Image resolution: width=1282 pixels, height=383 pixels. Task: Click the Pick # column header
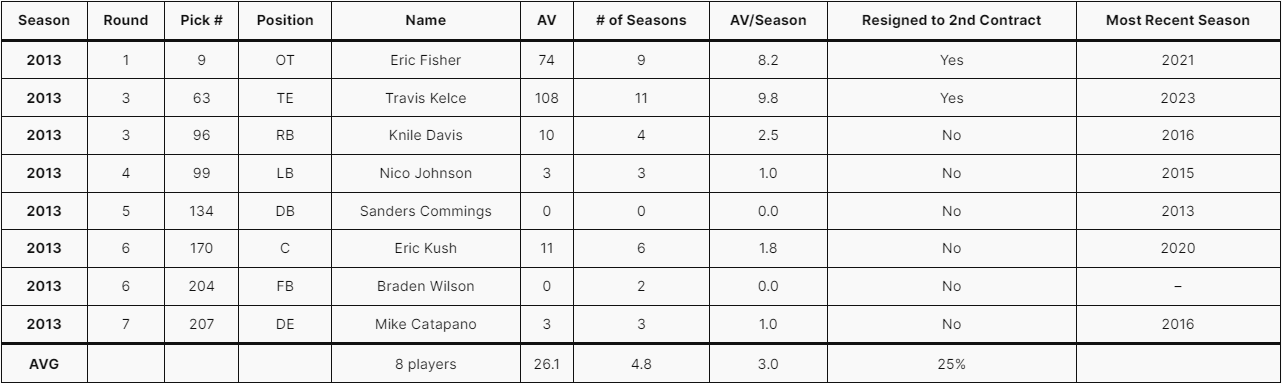pos(203,20)
